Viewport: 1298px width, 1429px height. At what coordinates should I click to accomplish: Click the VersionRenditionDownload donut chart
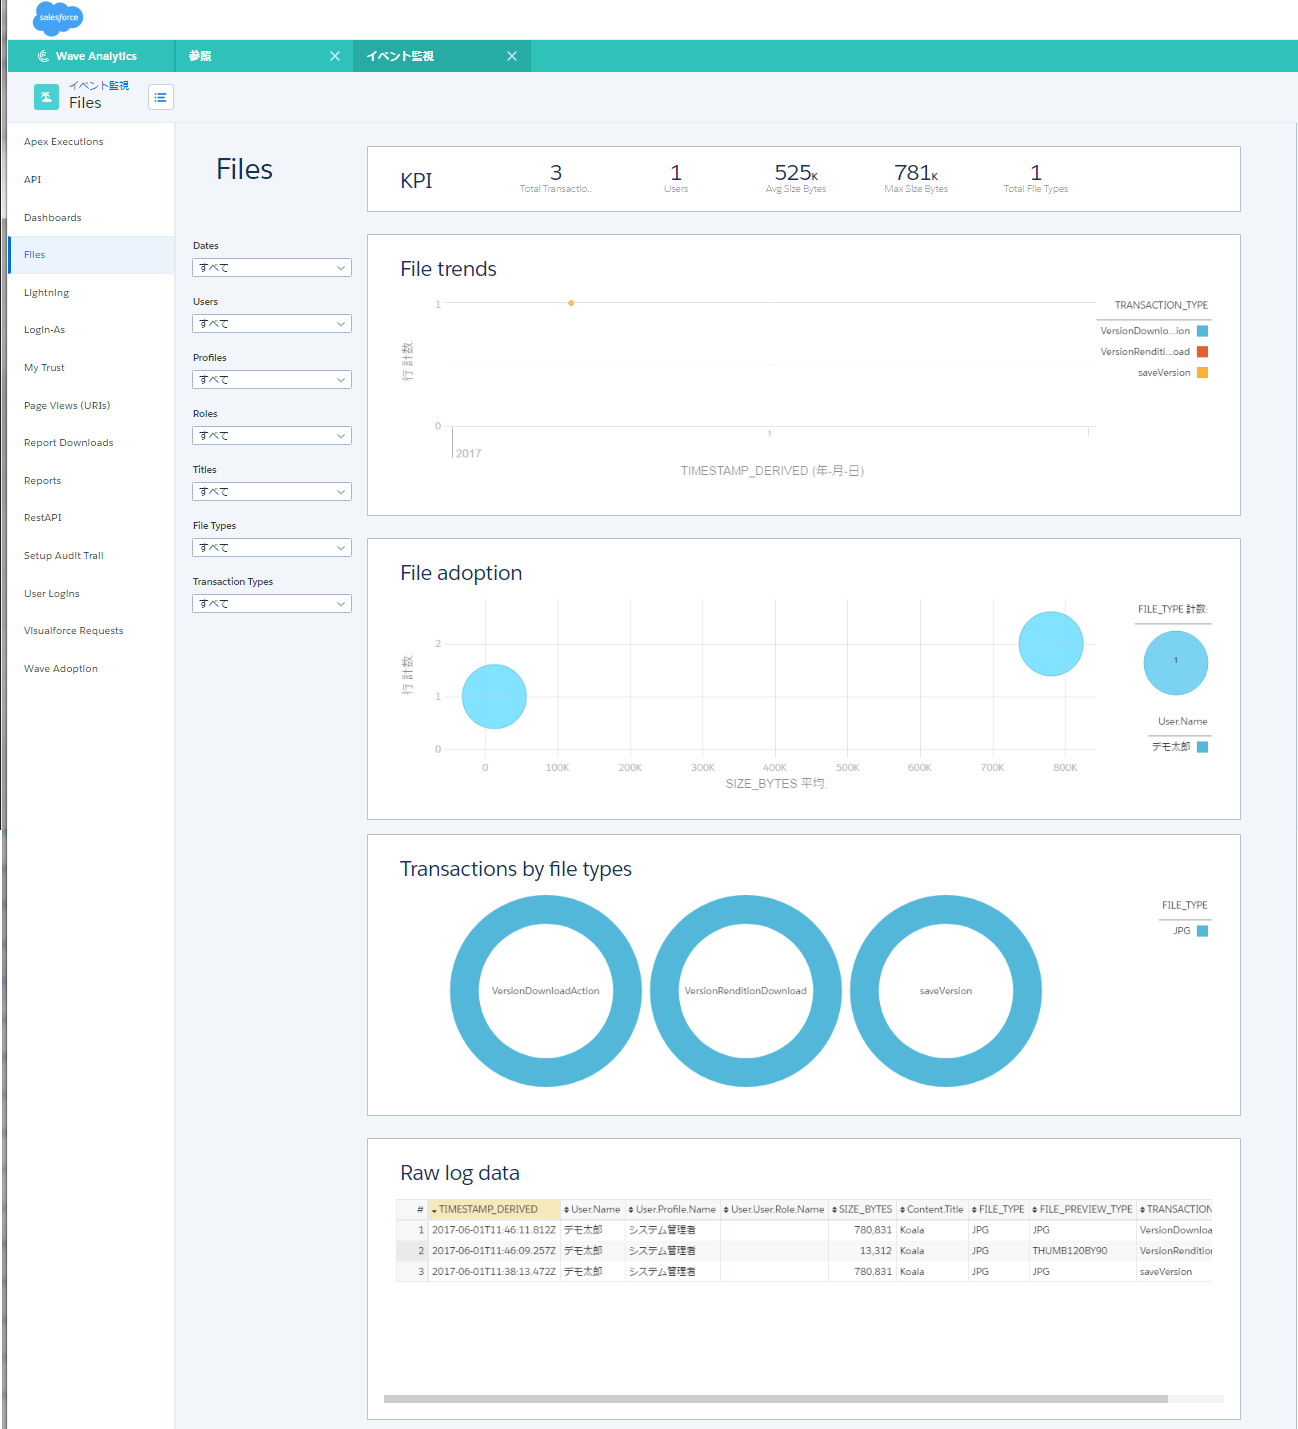coord(746,991)
